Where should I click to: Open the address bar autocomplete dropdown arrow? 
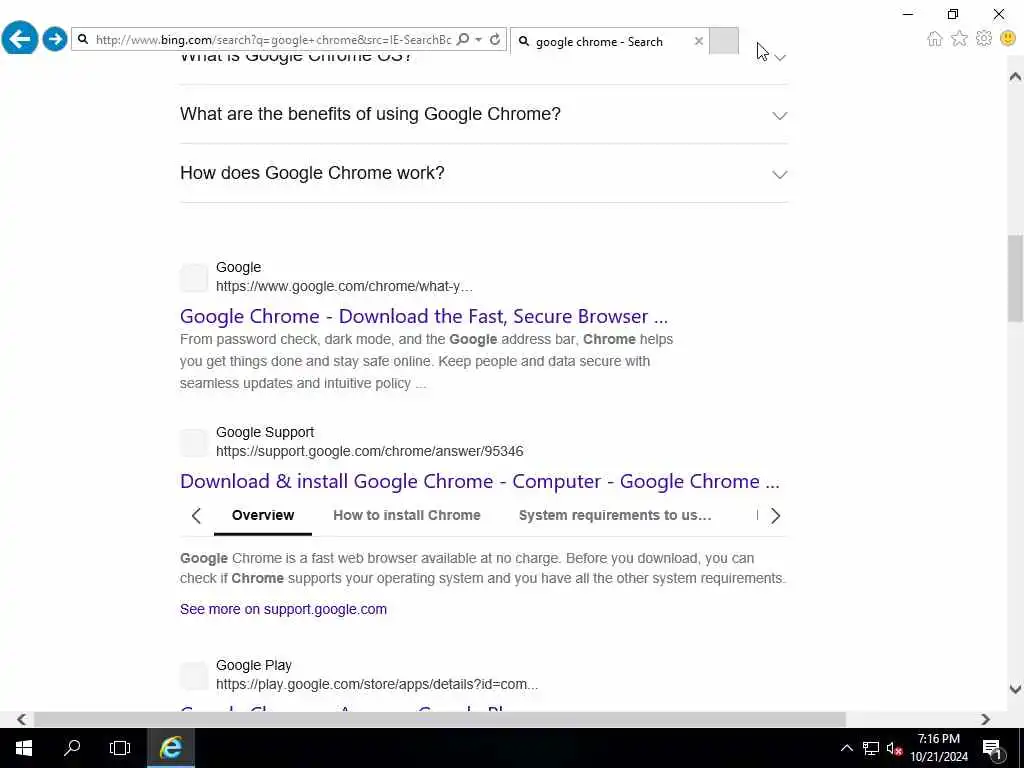(x=479, y=39)
